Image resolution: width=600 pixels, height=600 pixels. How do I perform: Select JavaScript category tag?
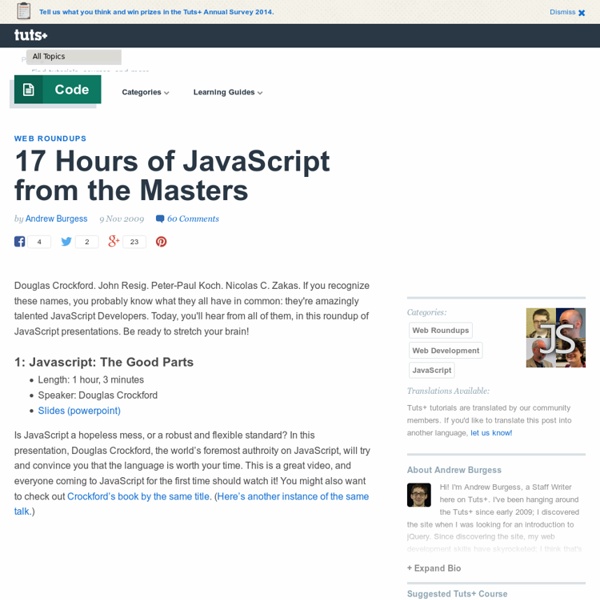coord(432,370)
